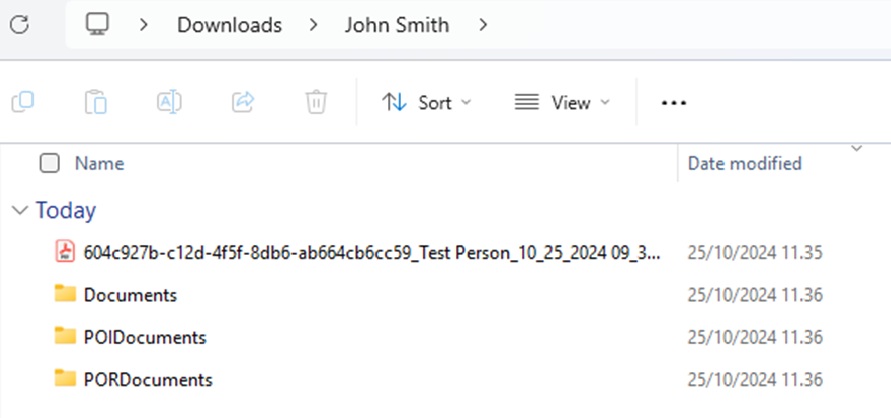
Task: Select the PORDocuments folder
Action: 147,379
